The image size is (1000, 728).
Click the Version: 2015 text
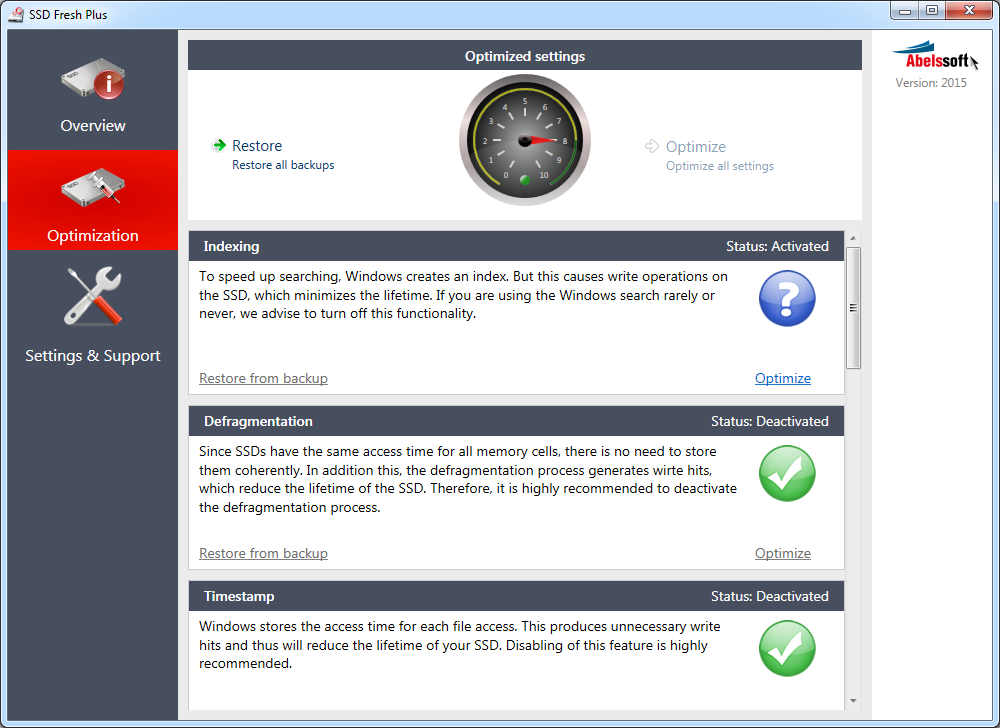931,83
